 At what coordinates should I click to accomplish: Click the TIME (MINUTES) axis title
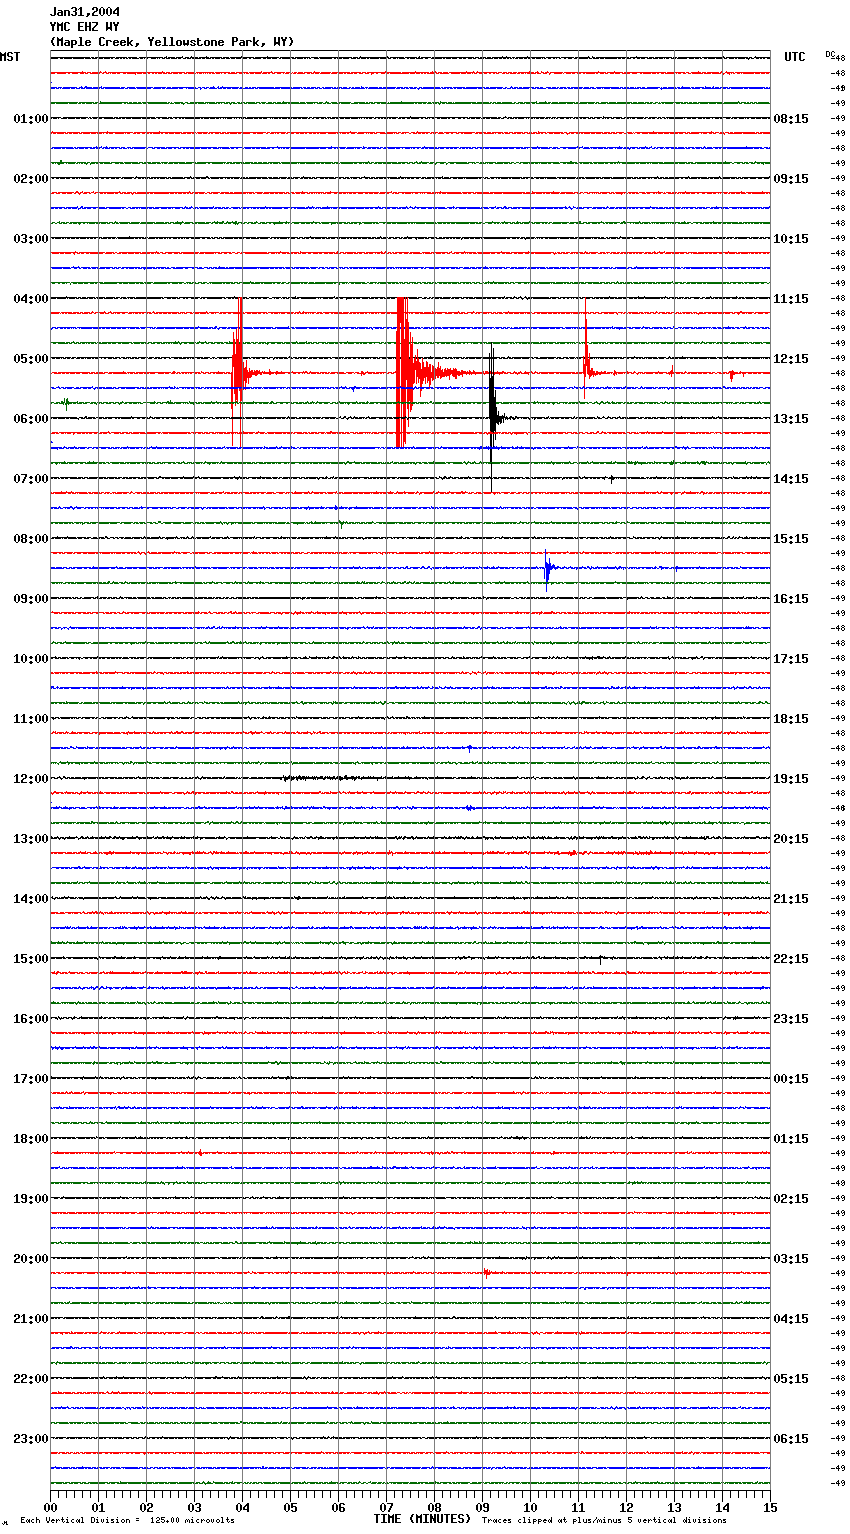pos(422,1519)
